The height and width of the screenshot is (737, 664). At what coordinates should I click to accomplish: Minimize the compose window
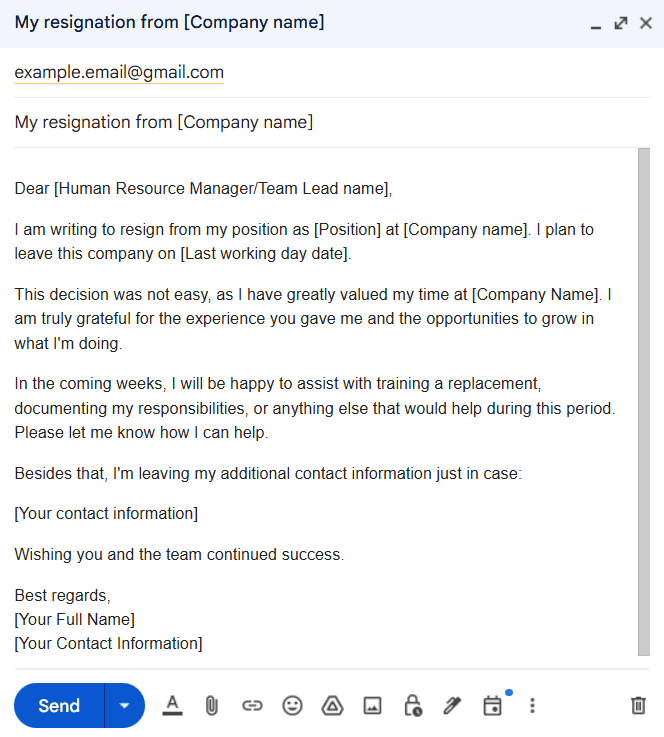[596, 24]
